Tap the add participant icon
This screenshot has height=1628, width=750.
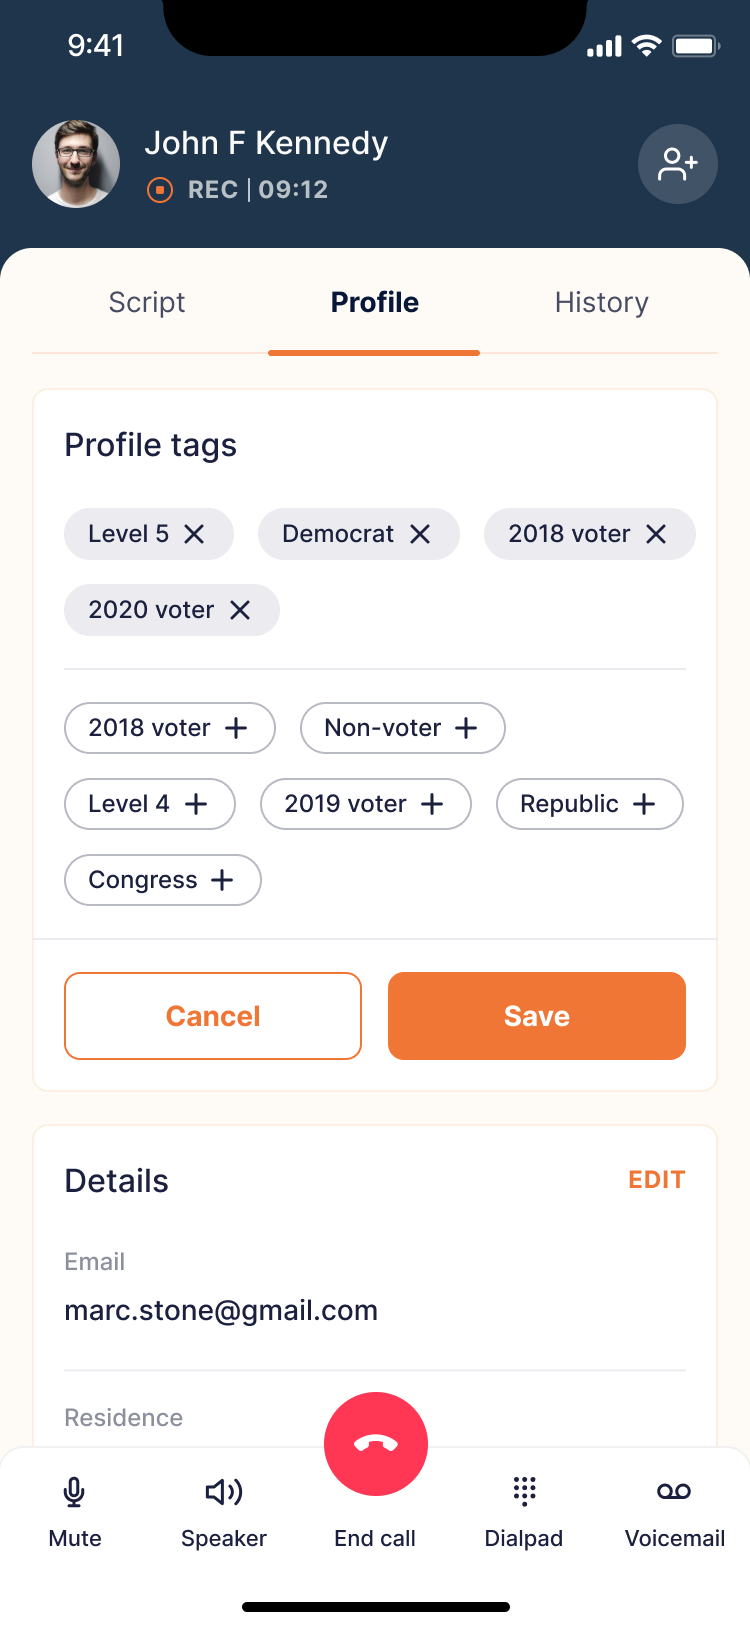tap(677, 164)
